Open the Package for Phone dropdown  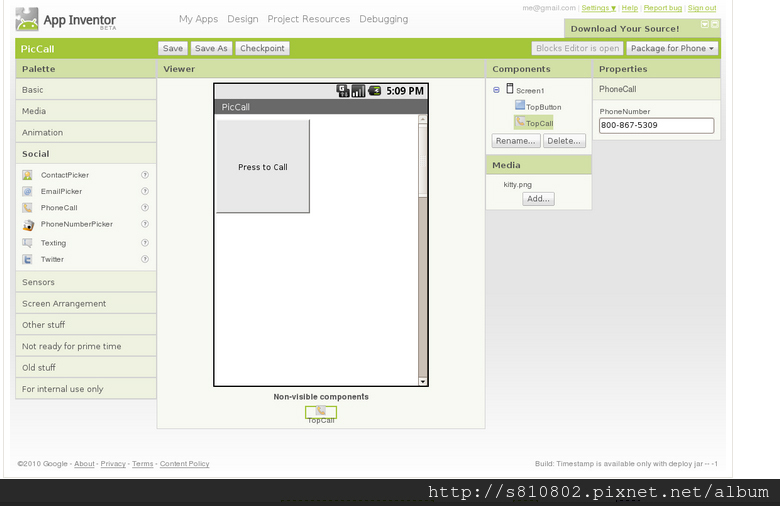tap(672, 48)
